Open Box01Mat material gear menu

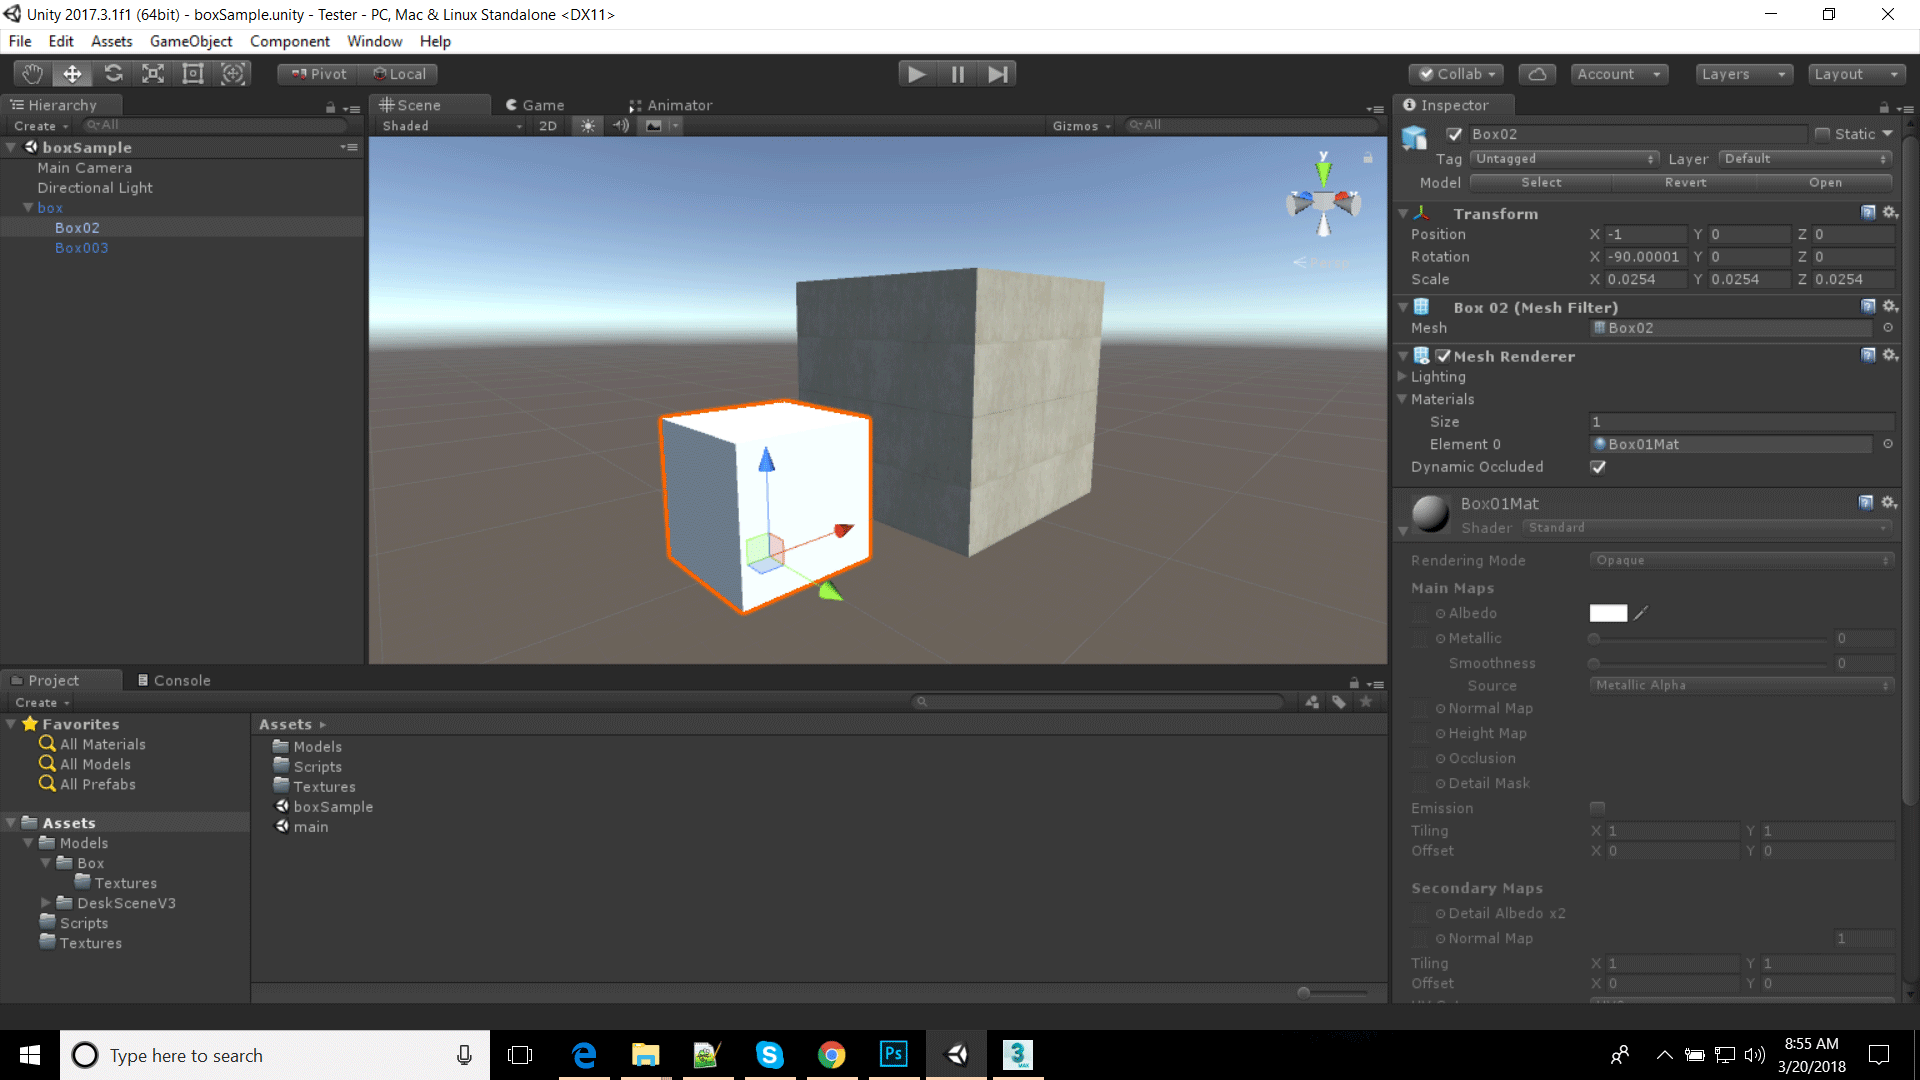[x=1889, y=502]
